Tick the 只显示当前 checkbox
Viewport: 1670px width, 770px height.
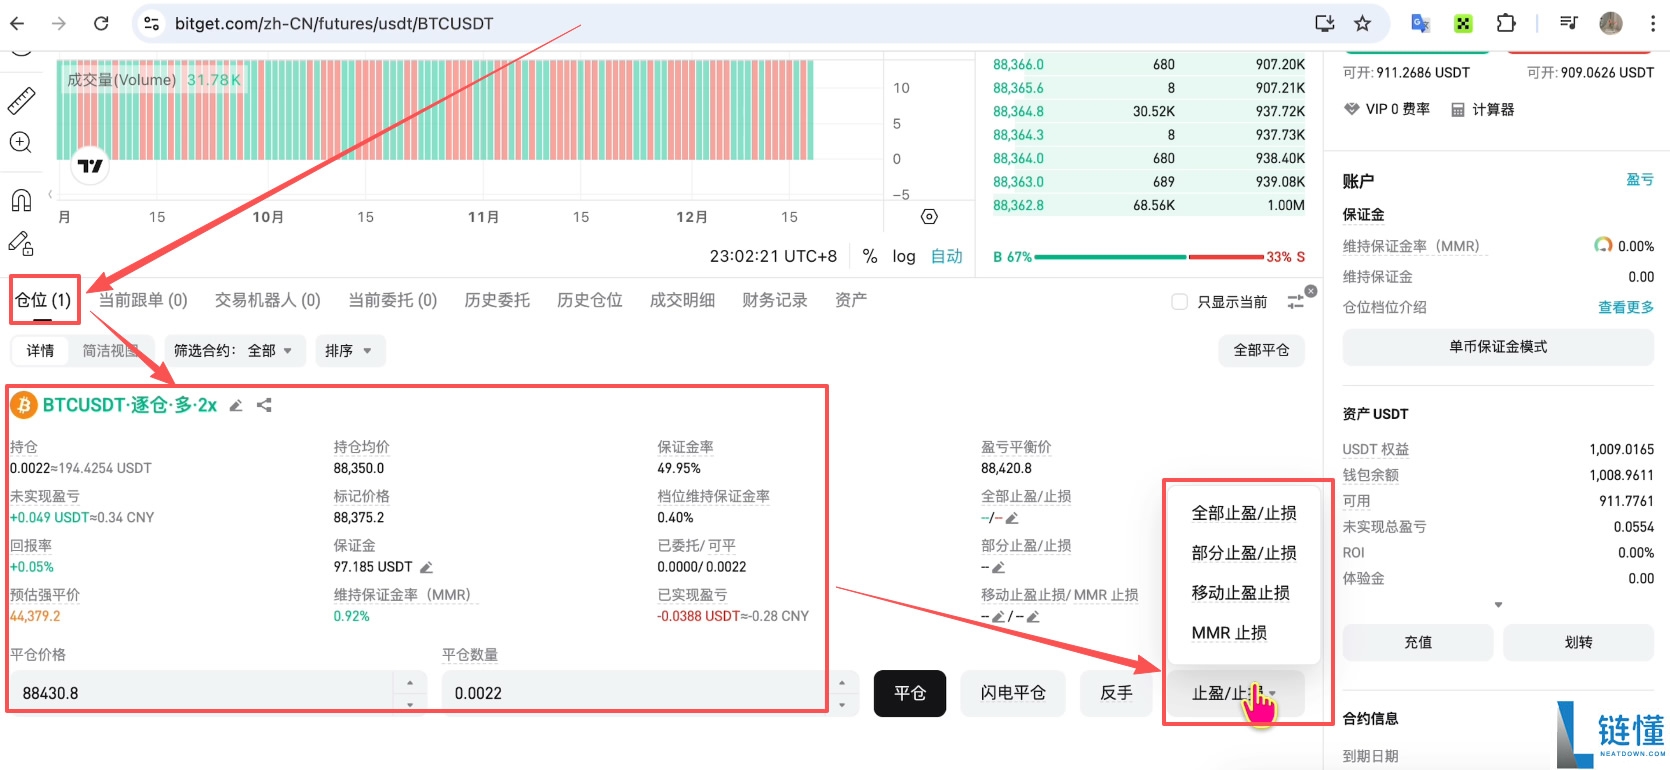coord(1179,302)
